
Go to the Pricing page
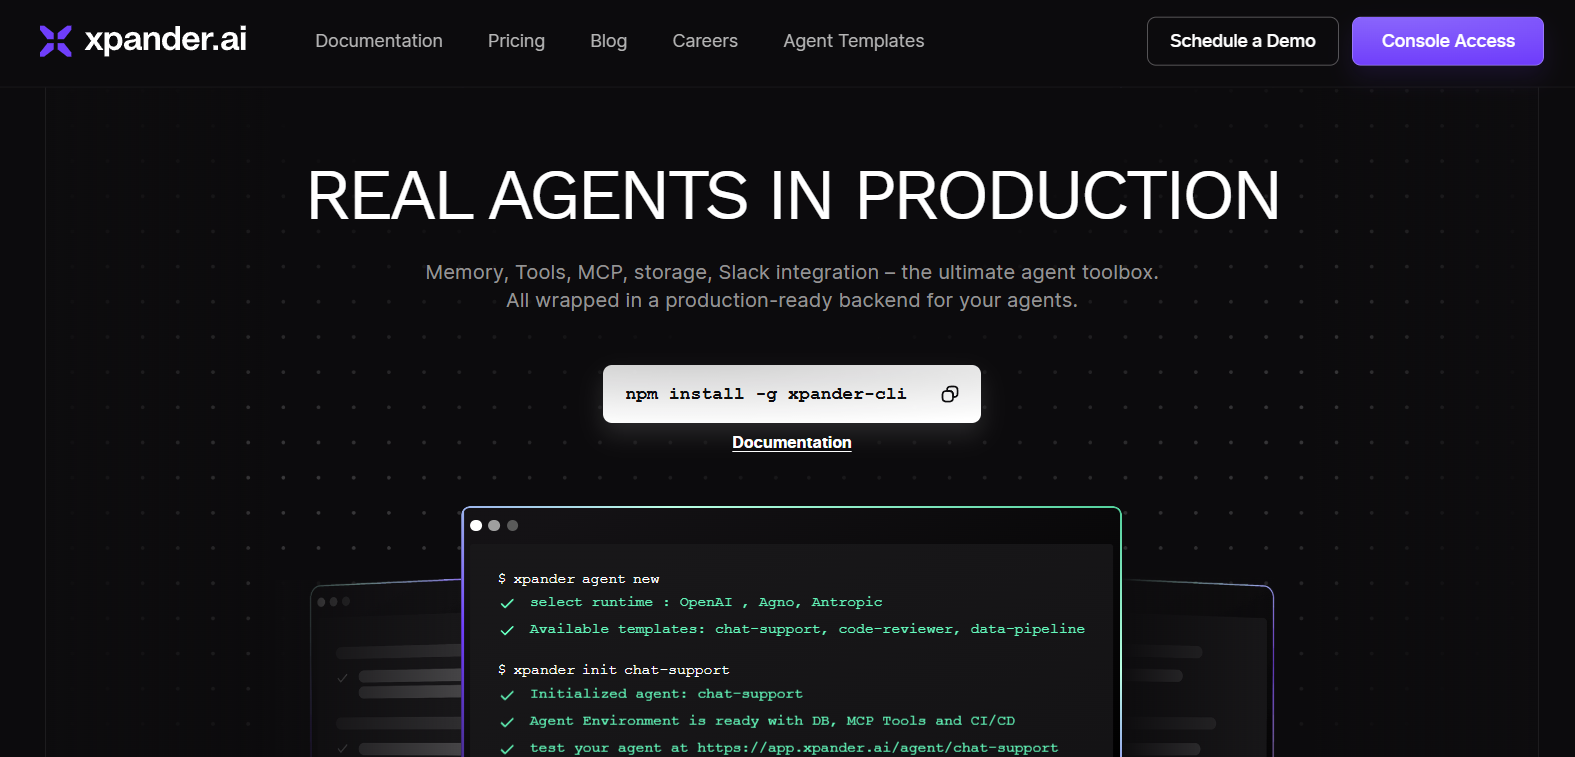point(516,41)
